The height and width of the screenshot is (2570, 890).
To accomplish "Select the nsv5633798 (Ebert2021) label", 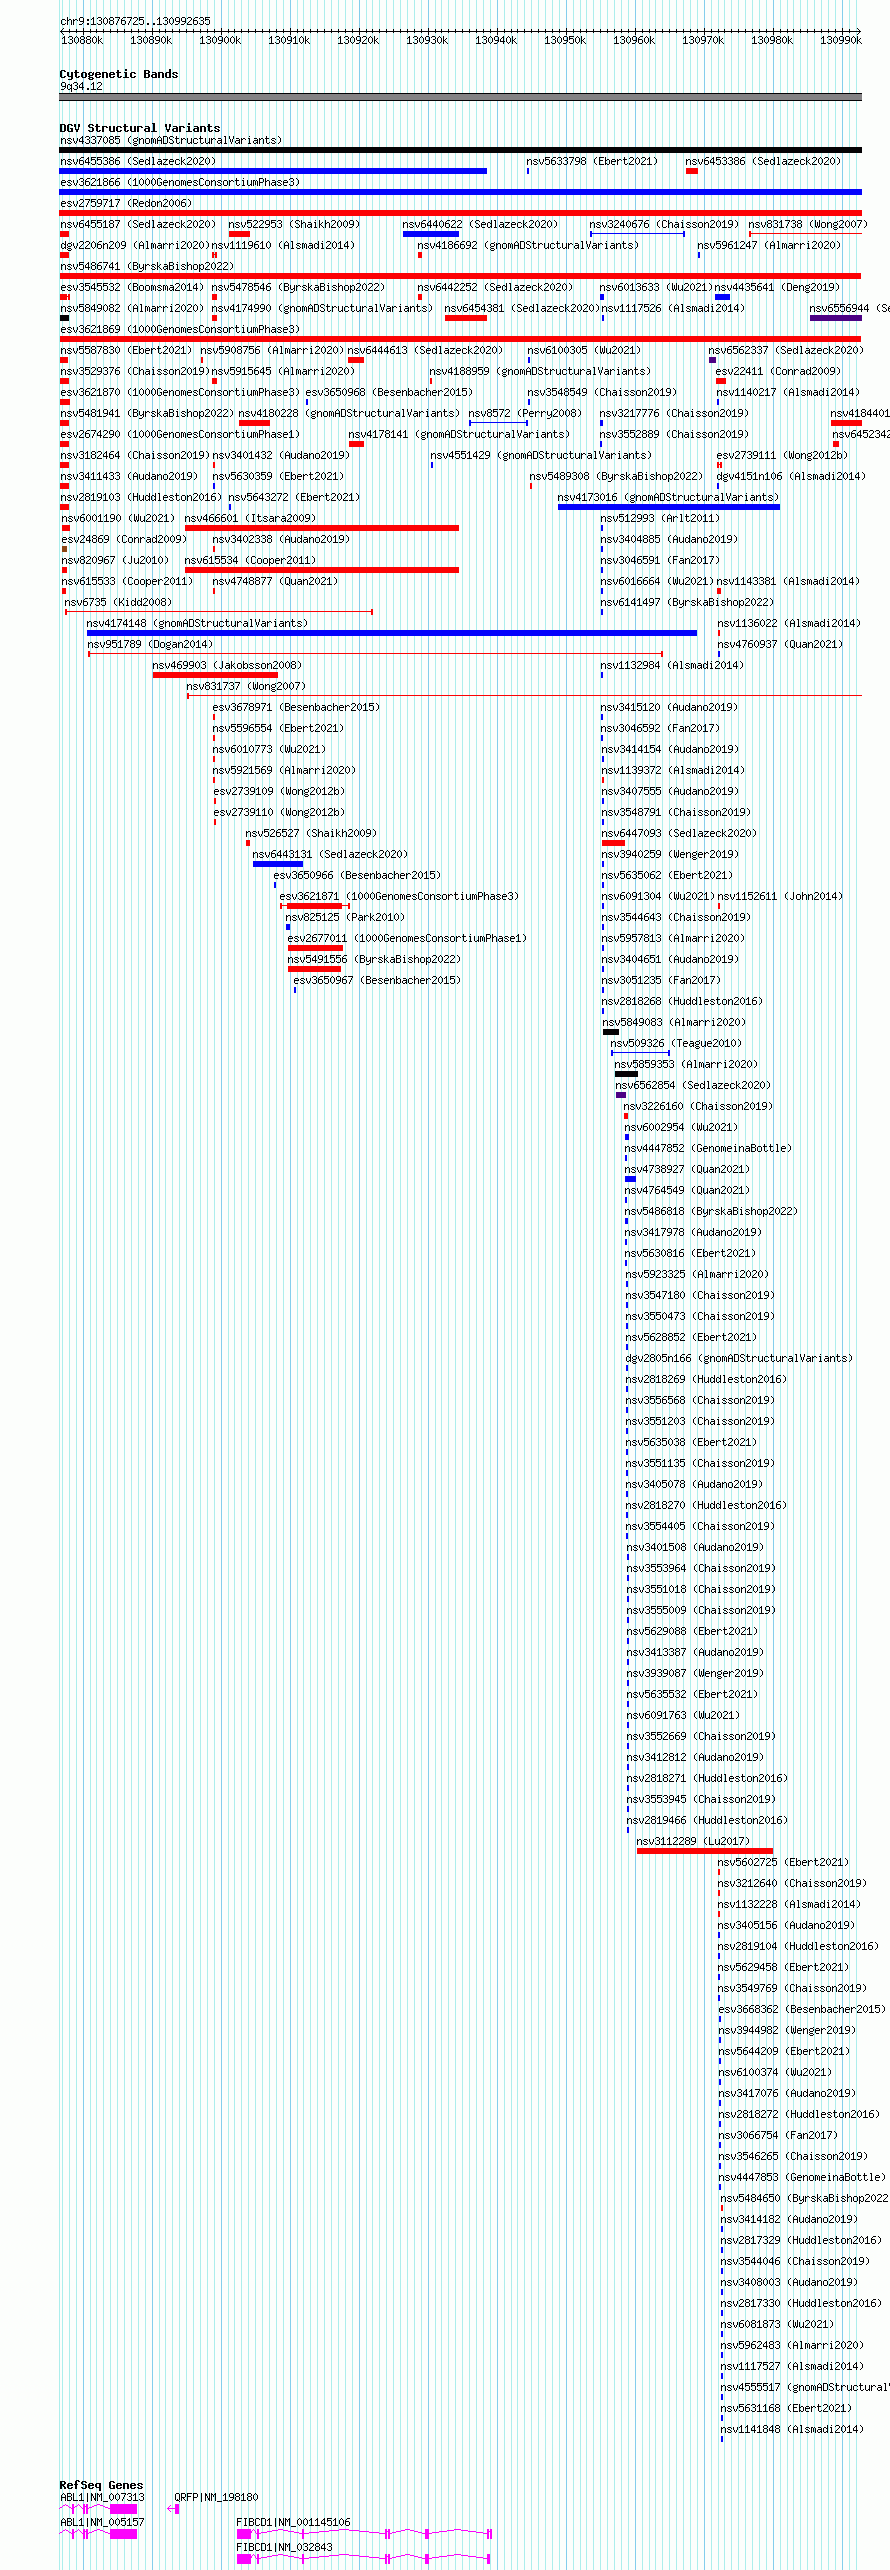I will 592,161.
